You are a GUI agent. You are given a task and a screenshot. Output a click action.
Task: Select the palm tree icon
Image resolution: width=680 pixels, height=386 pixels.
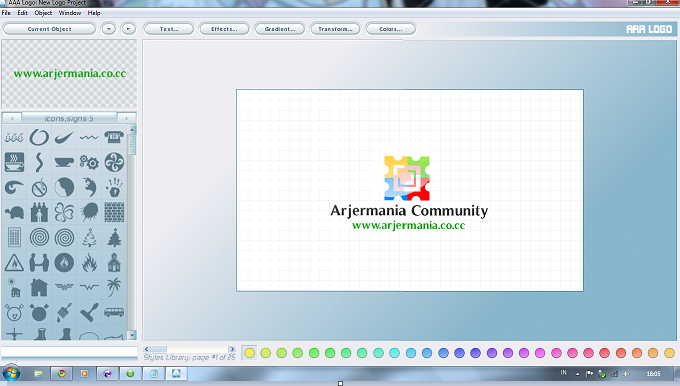pyautogui.click(x=114, y=287)
